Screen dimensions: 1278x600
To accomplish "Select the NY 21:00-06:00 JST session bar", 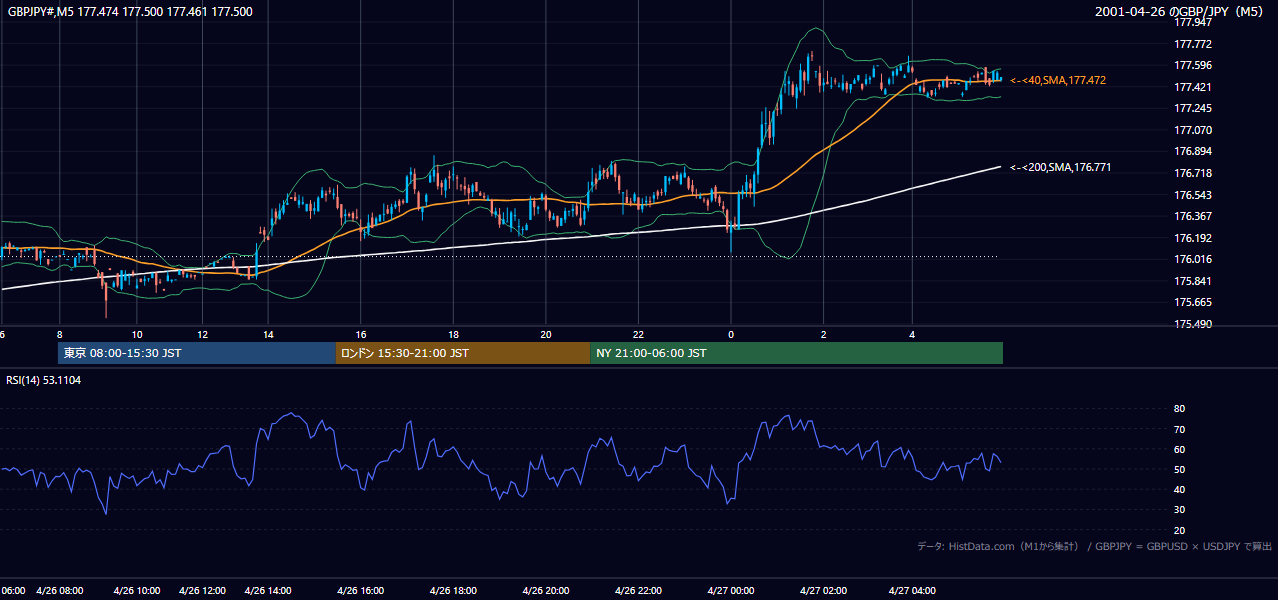I will tap(796, 353).
